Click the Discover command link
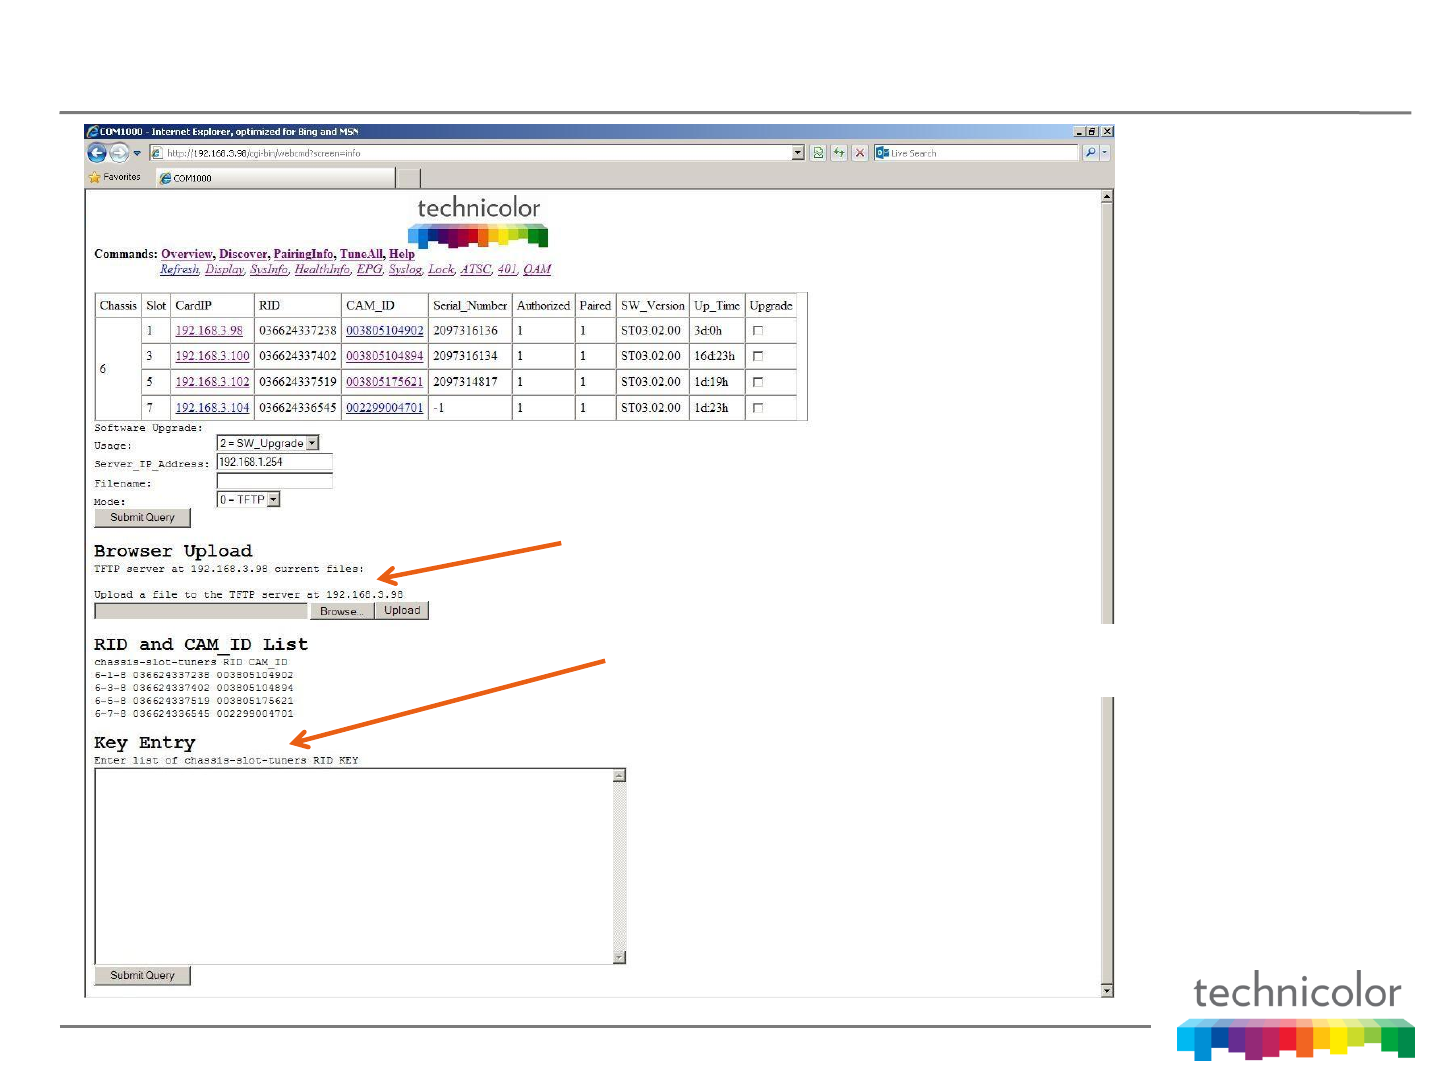The width and height of the screenshot is (1440, 1080). coord(243,254)
